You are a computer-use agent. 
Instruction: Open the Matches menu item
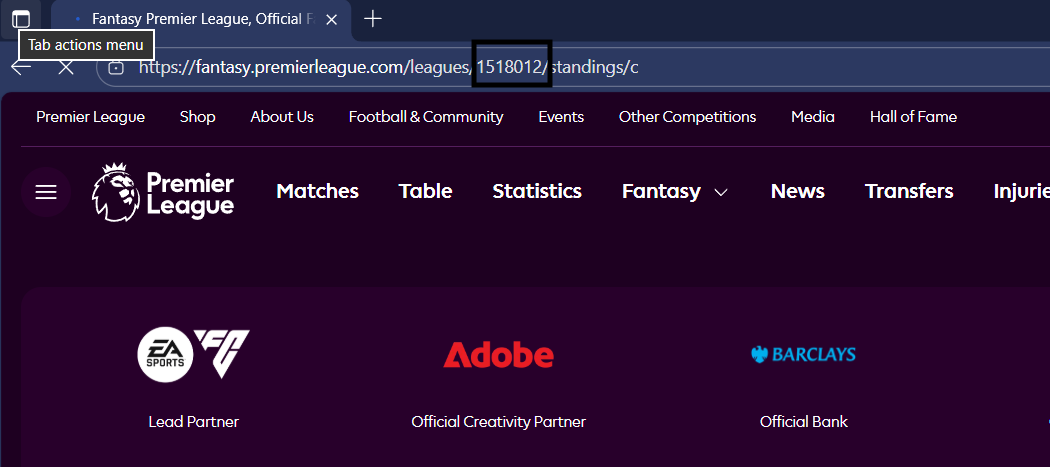pos(317,191)
